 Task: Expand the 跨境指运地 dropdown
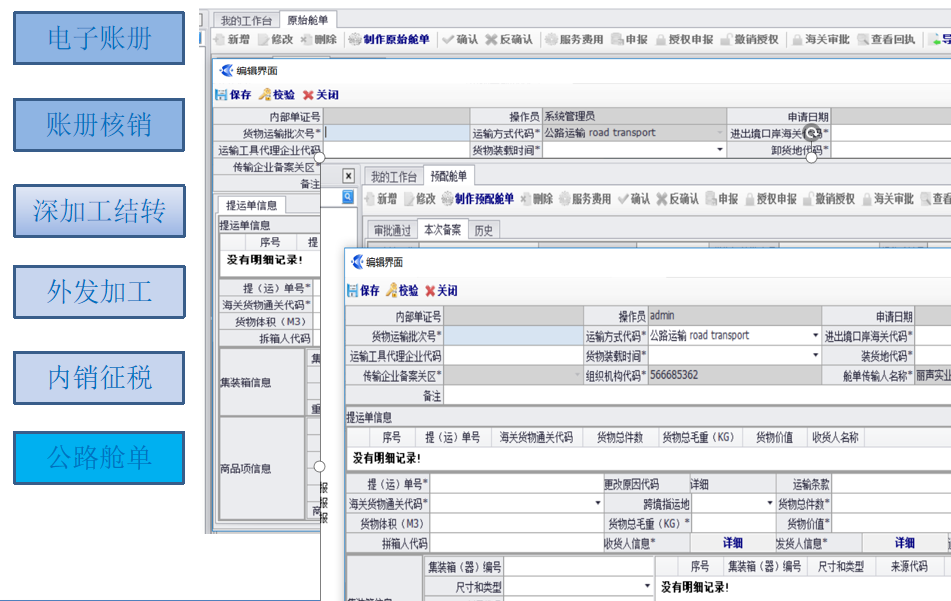(x=770, y=503)
